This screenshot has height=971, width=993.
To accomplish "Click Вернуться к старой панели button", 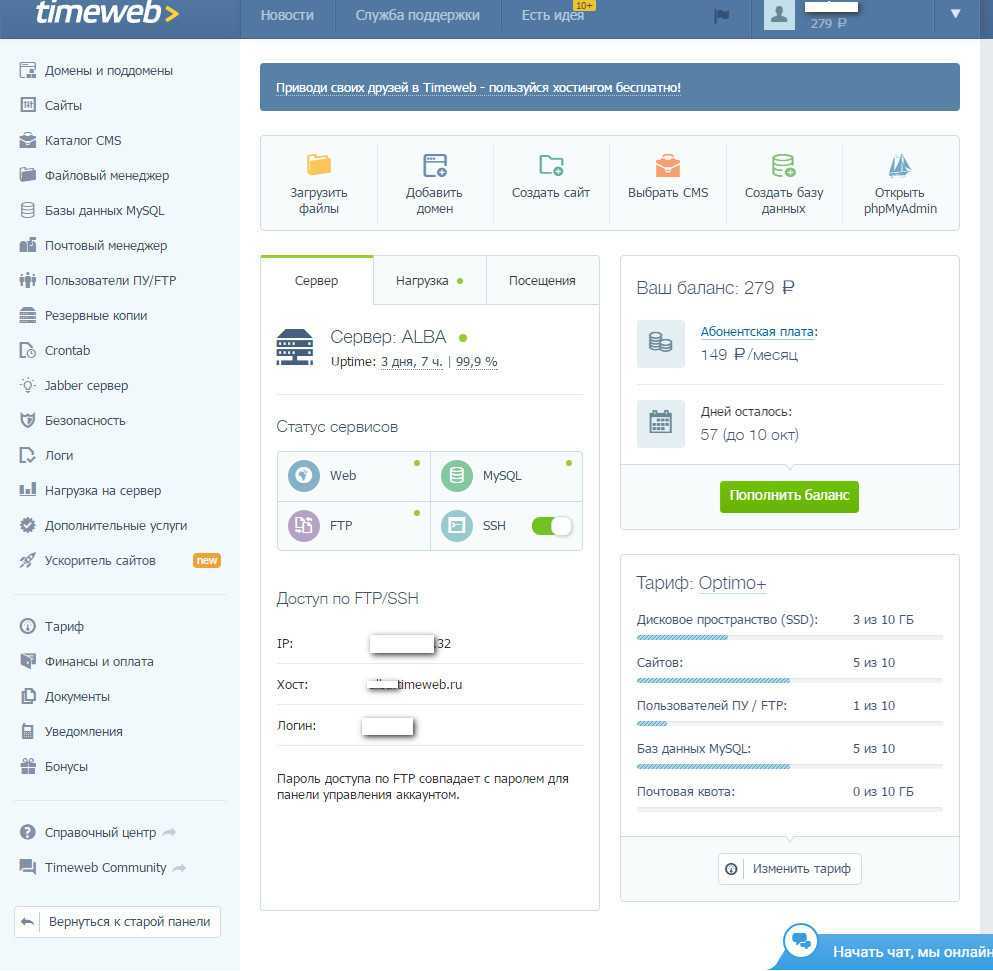I will (117, 922).
